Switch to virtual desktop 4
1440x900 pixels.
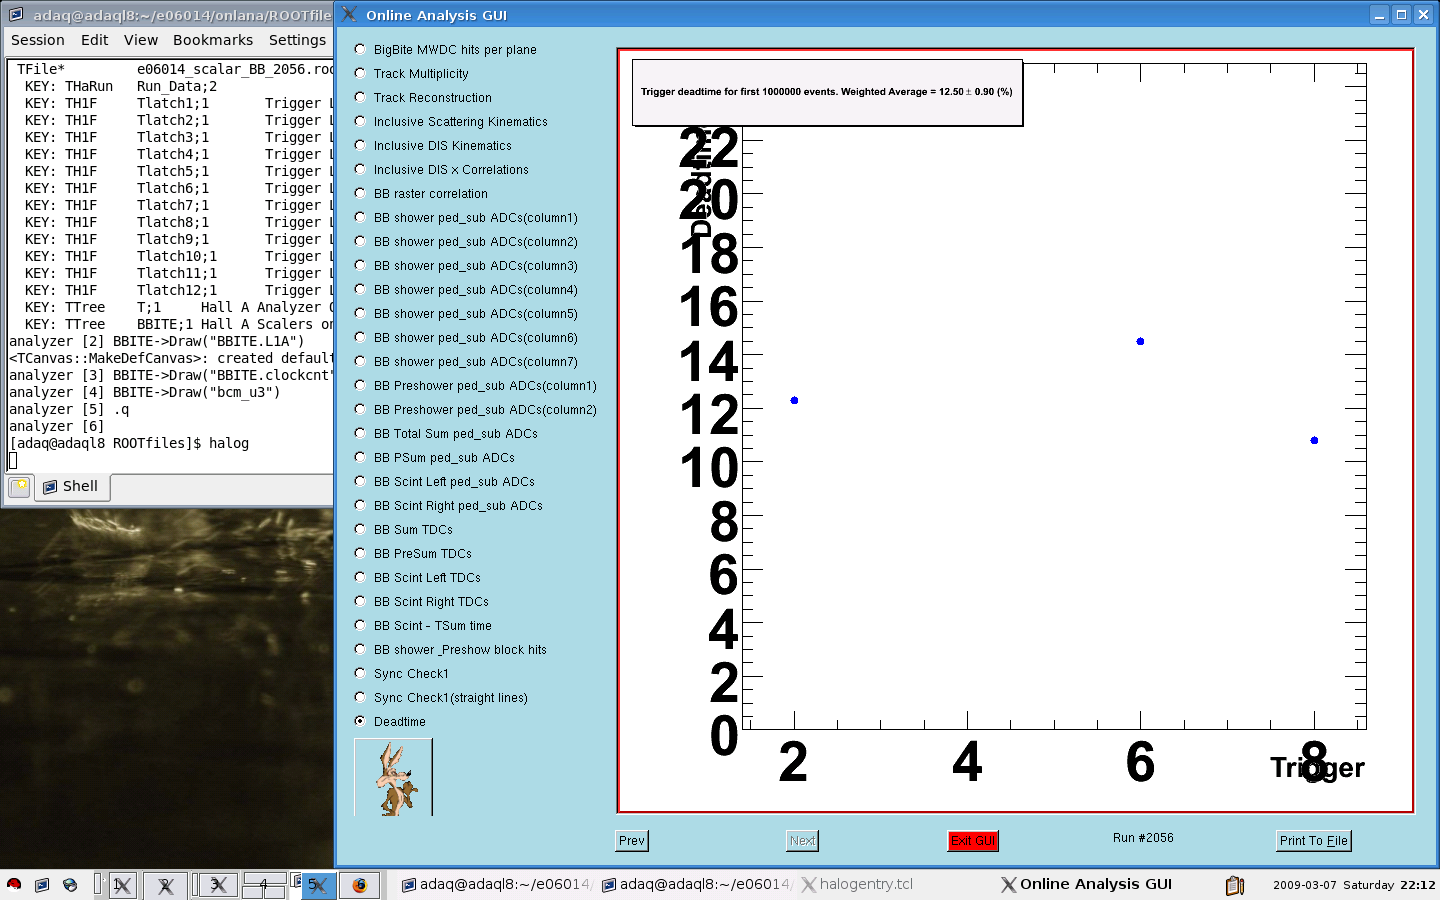point(264,885)
